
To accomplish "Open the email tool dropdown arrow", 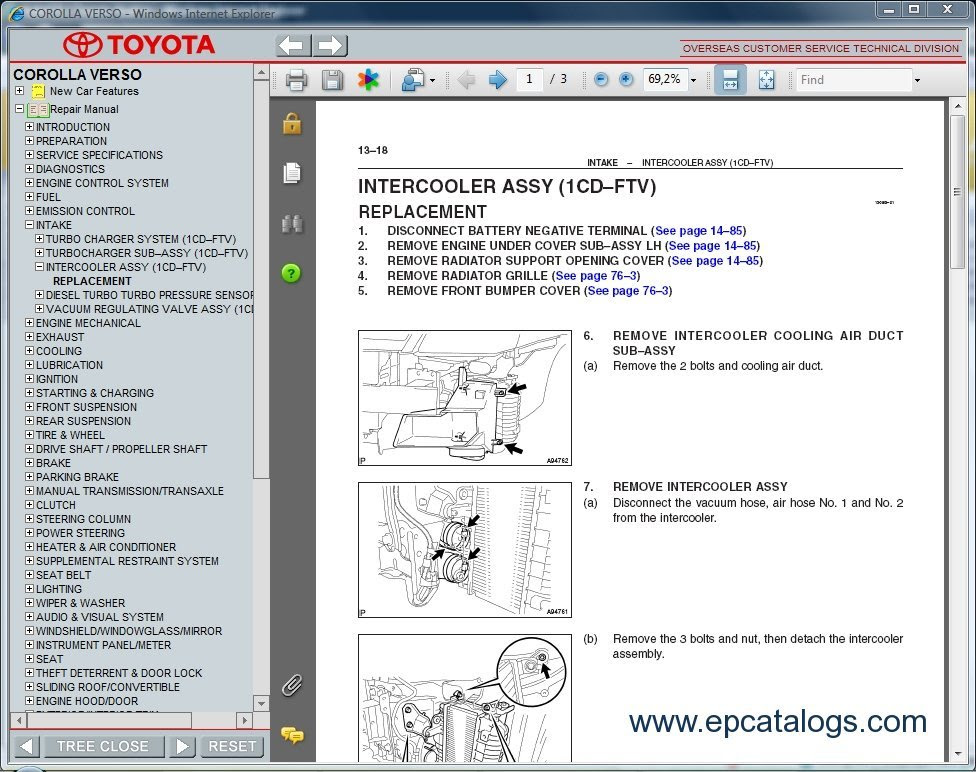I will (433, 80).
